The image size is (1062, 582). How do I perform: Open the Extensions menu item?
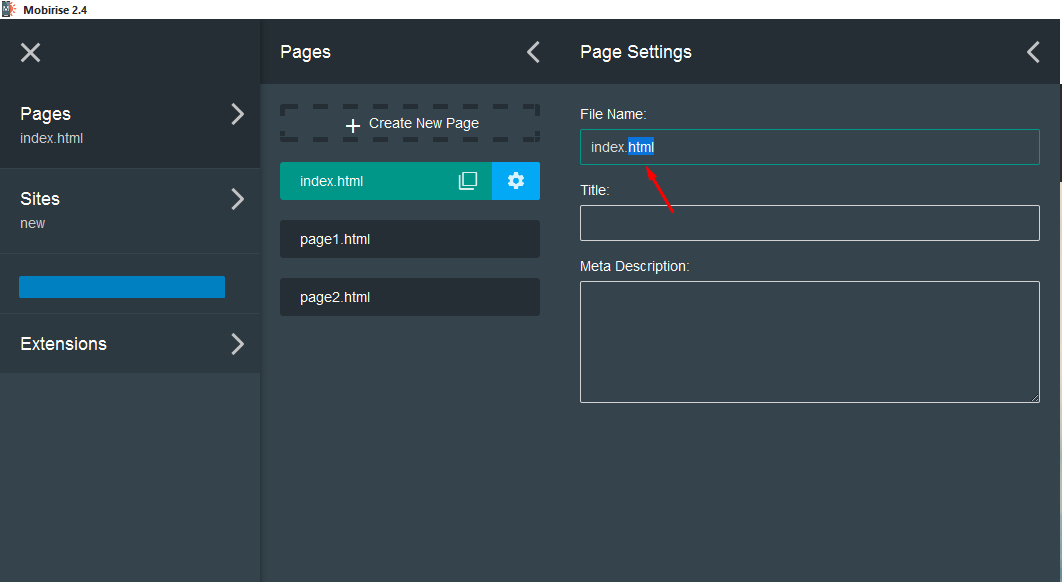click(x=64, y=344)
